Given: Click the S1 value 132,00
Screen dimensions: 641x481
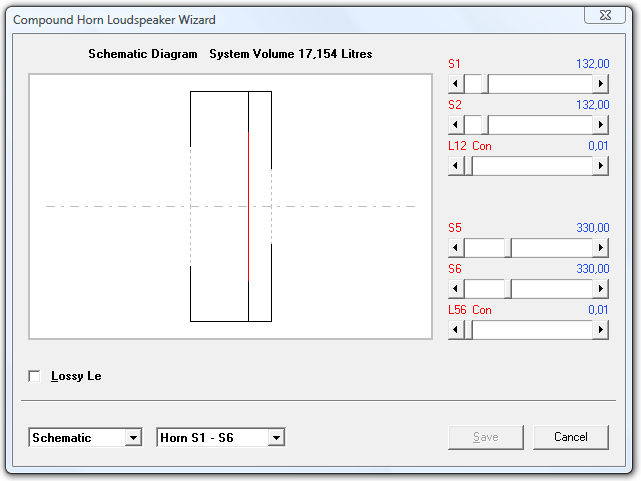Looking at the screenshot, I should (592, 64).
